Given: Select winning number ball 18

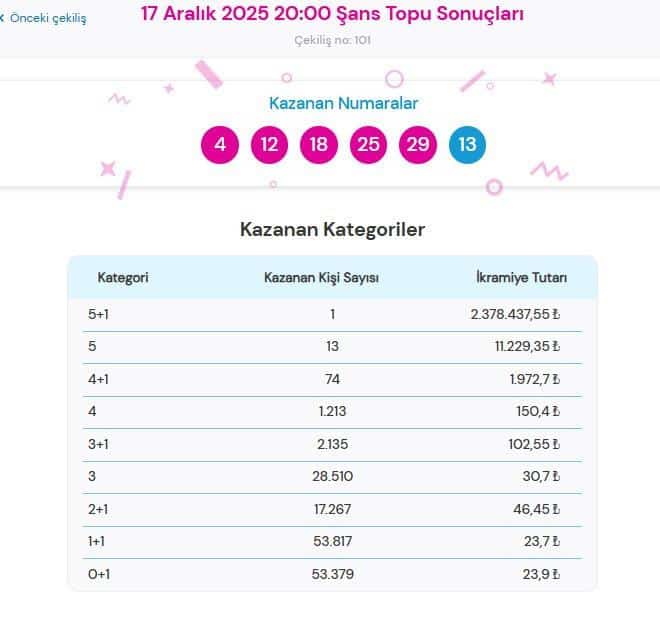Looking at the screenshot, I should point(318,145).
